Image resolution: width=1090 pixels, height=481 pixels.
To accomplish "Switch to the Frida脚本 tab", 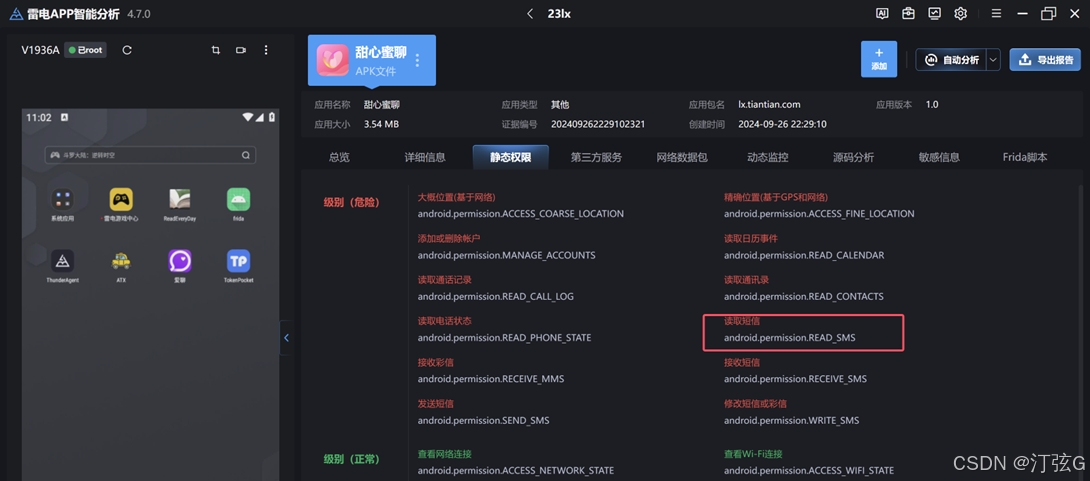I will 1025,157.
